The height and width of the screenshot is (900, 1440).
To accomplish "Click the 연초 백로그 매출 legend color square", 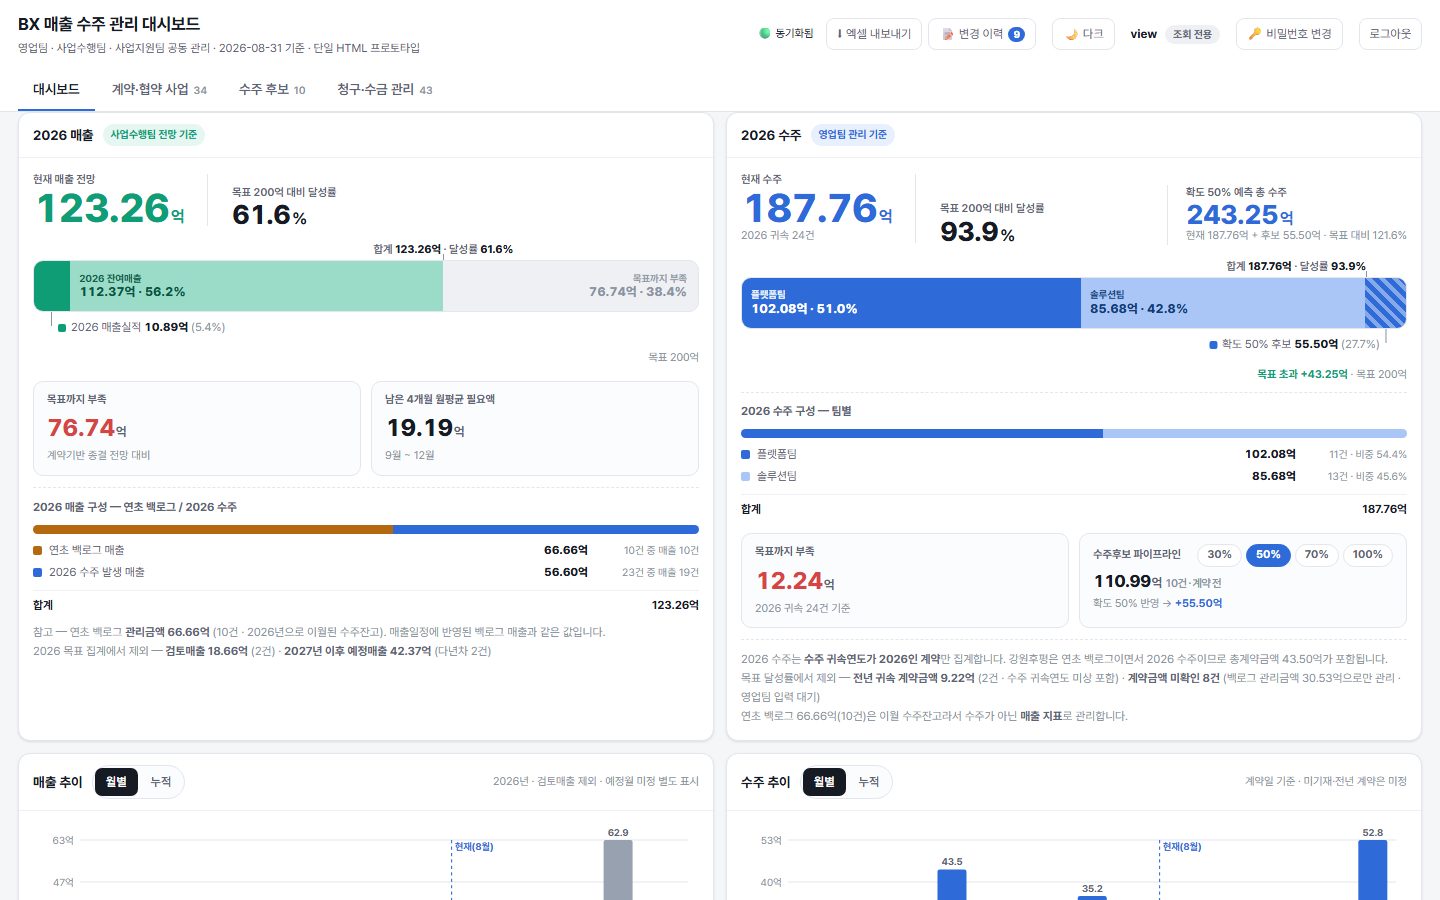I will [x=38, y=550].
